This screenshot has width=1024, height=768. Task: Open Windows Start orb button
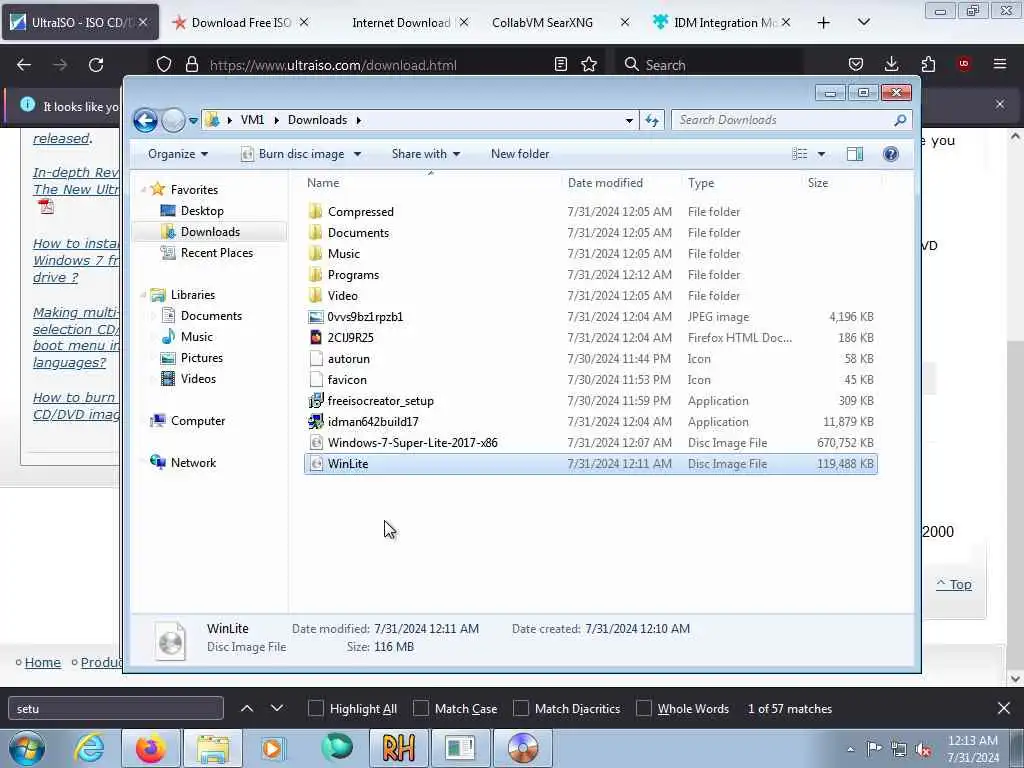(27, 748)
